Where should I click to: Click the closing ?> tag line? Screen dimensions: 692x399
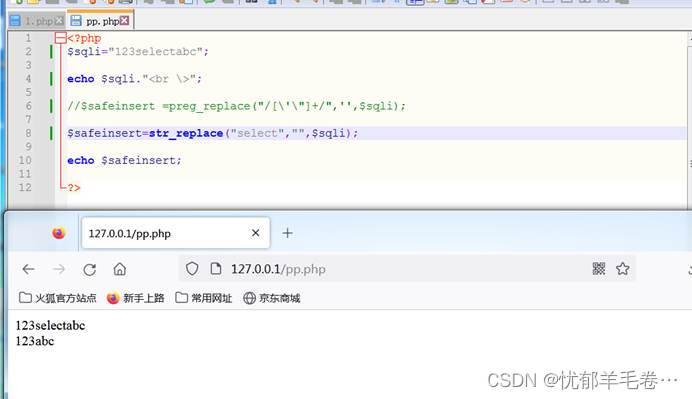[74, 188]
